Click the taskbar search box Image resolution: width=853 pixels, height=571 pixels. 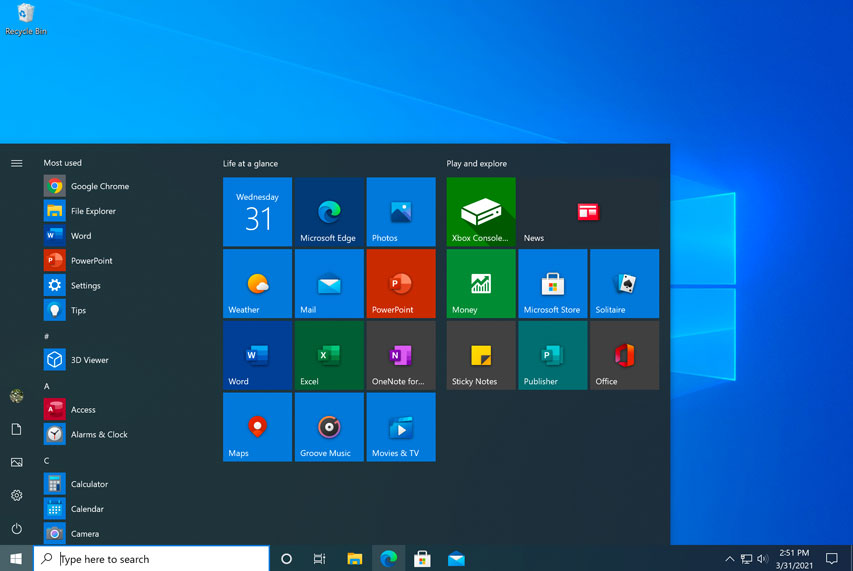[x=152, y=559]
